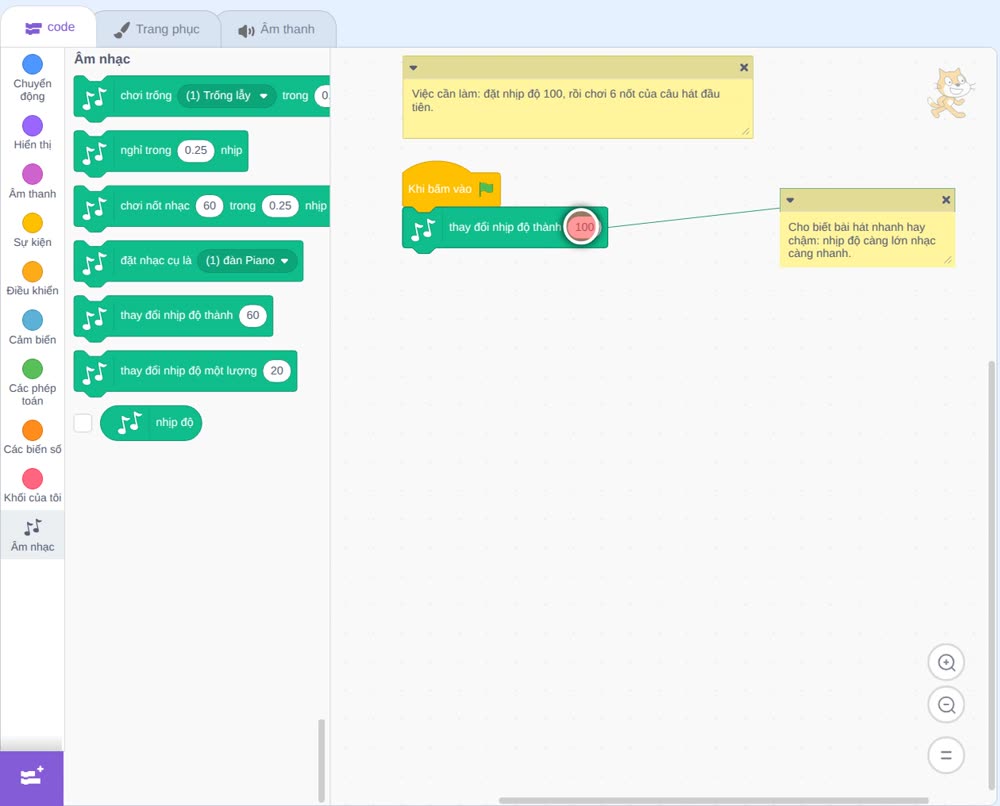Select the Âm thanh category circle

[x=33, y=174]
